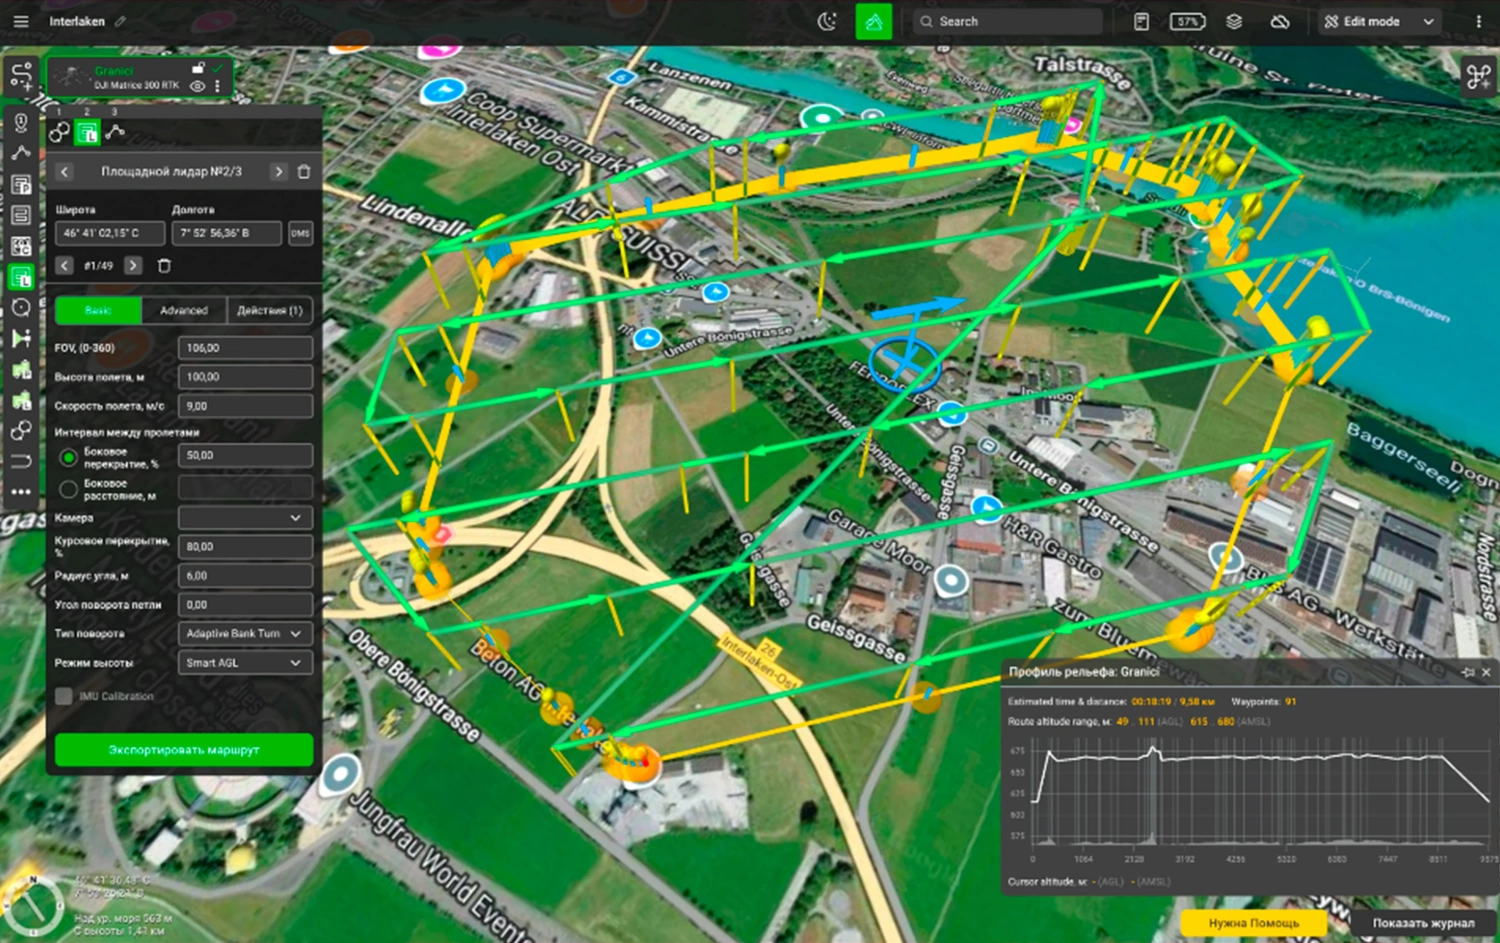The height and width of the screenshot is (943, 1500).
Task: Click the Курсовое перекрытие value field
Action: [x=245, y=547]
